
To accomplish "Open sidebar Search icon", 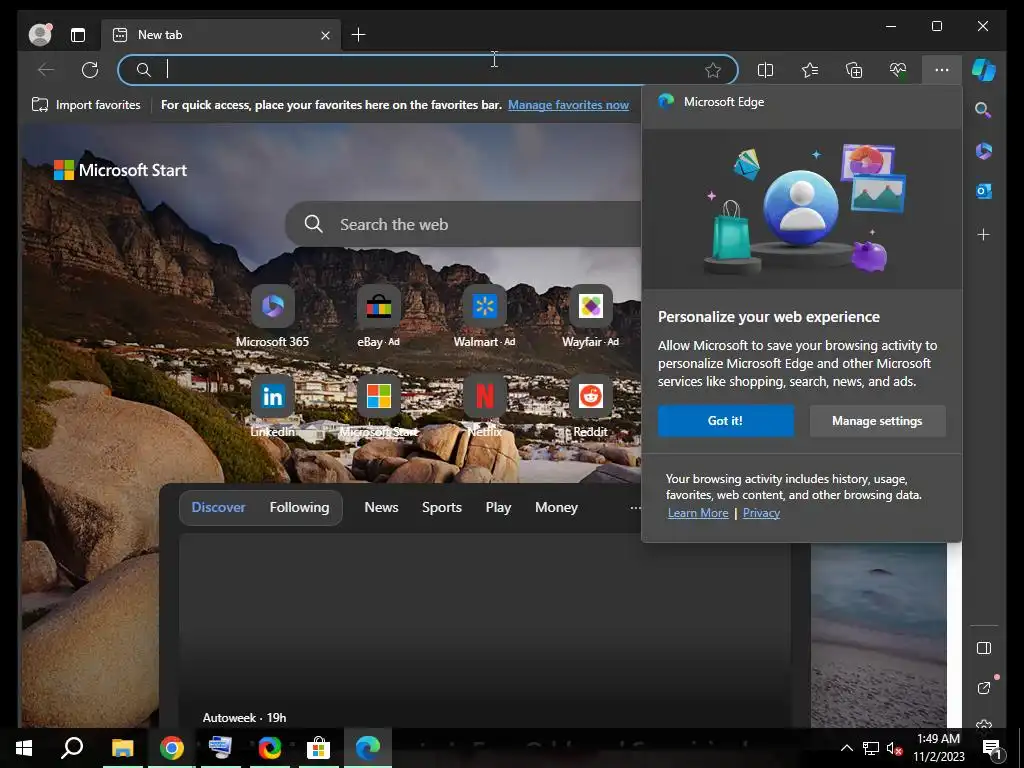I will 983,110.
